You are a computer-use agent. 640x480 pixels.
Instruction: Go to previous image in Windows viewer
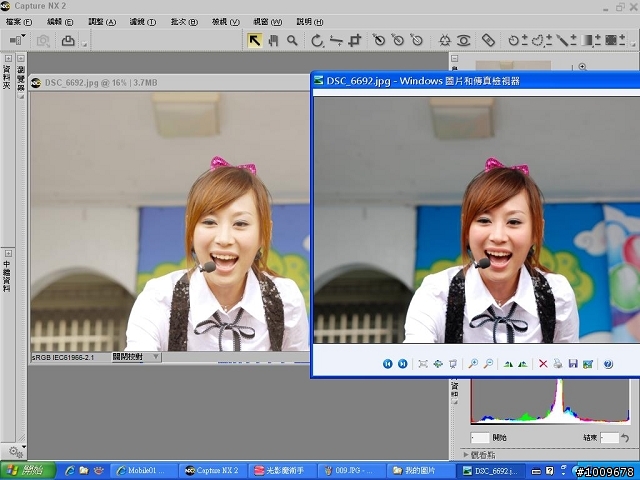click(387, 364)
